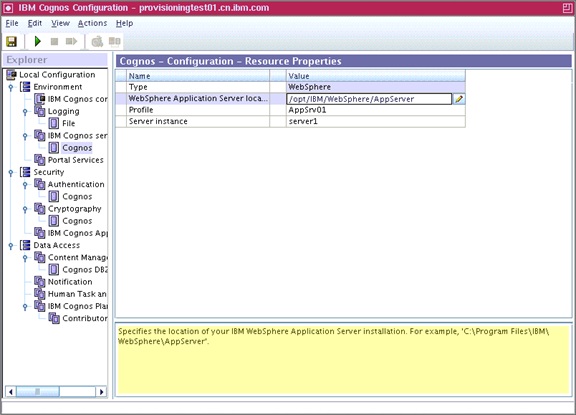The image size is (576, 415).
Task: Select Cognos under Authentication
Action: point(77,196)
